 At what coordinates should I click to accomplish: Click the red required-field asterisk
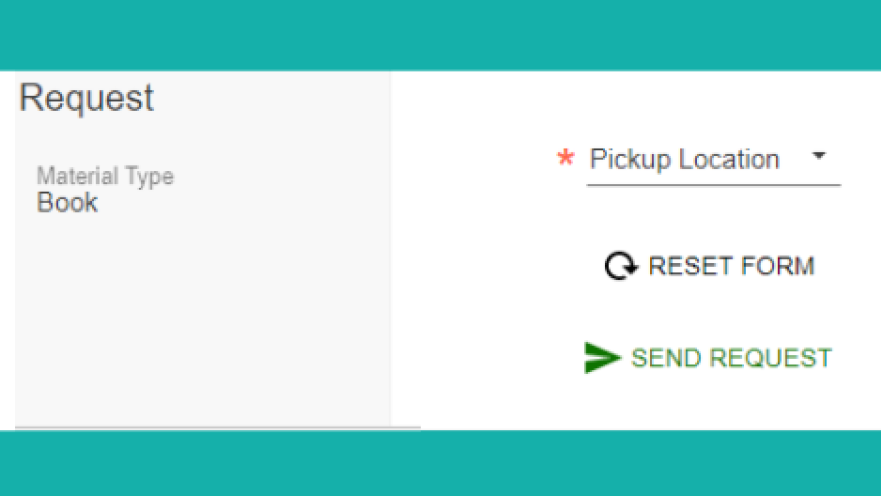(566, 158)
